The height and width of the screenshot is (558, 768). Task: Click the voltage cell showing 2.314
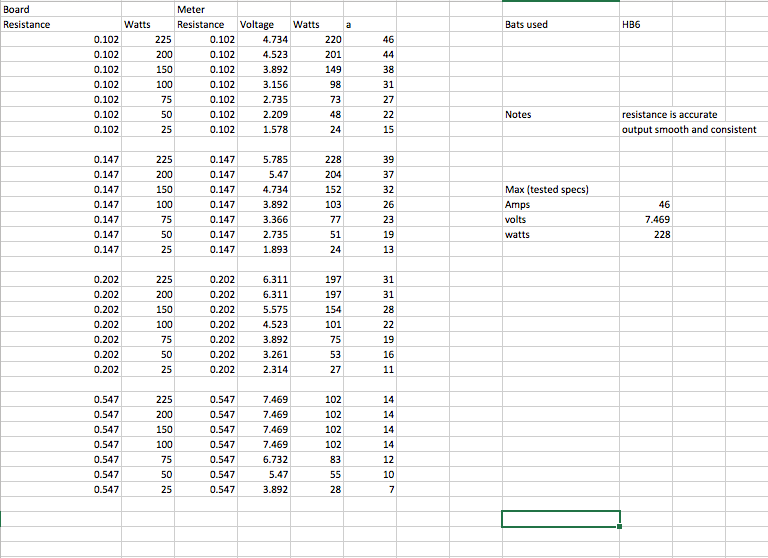click(x=263, y=370)
